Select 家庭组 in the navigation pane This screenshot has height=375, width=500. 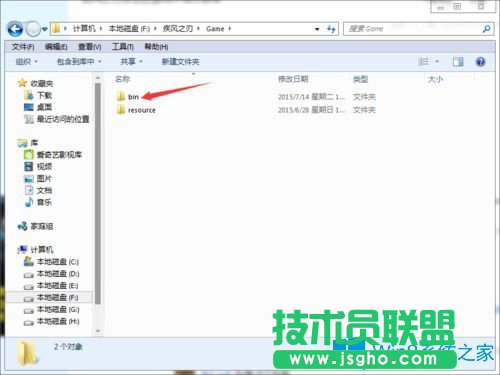42,226
